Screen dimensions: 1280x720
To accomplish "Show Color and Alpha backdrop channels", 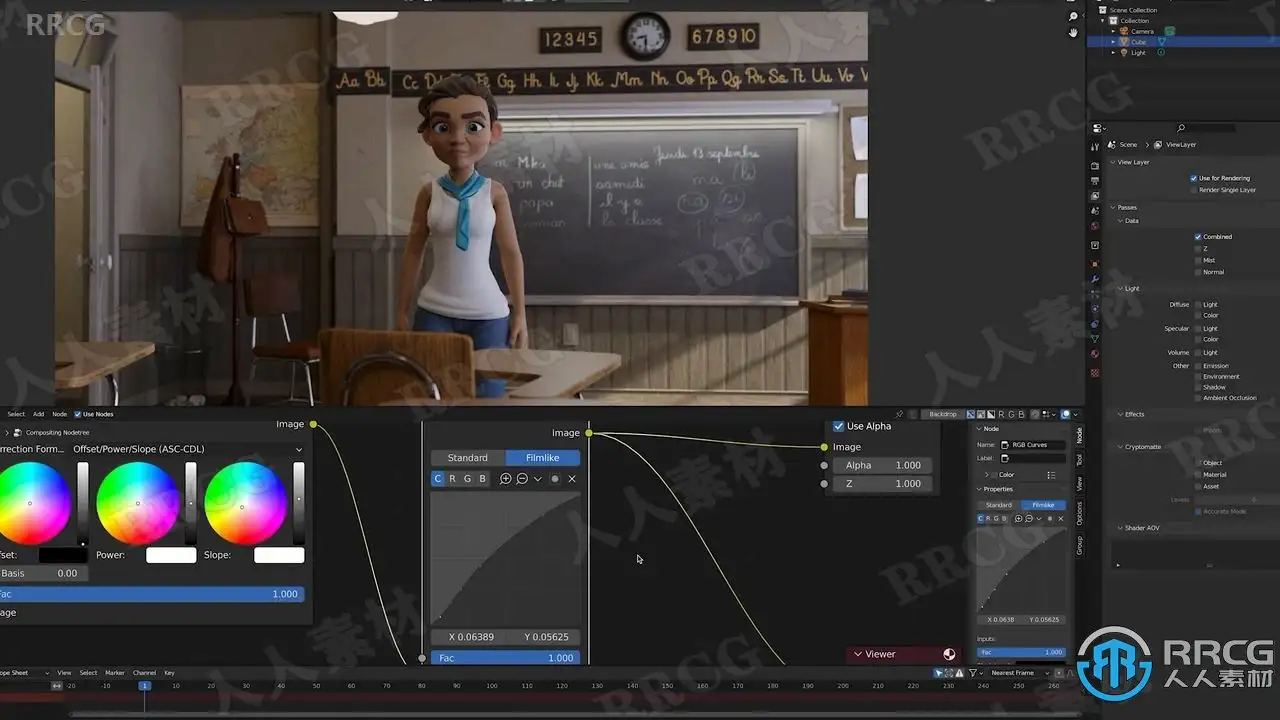I will [971, 414].
